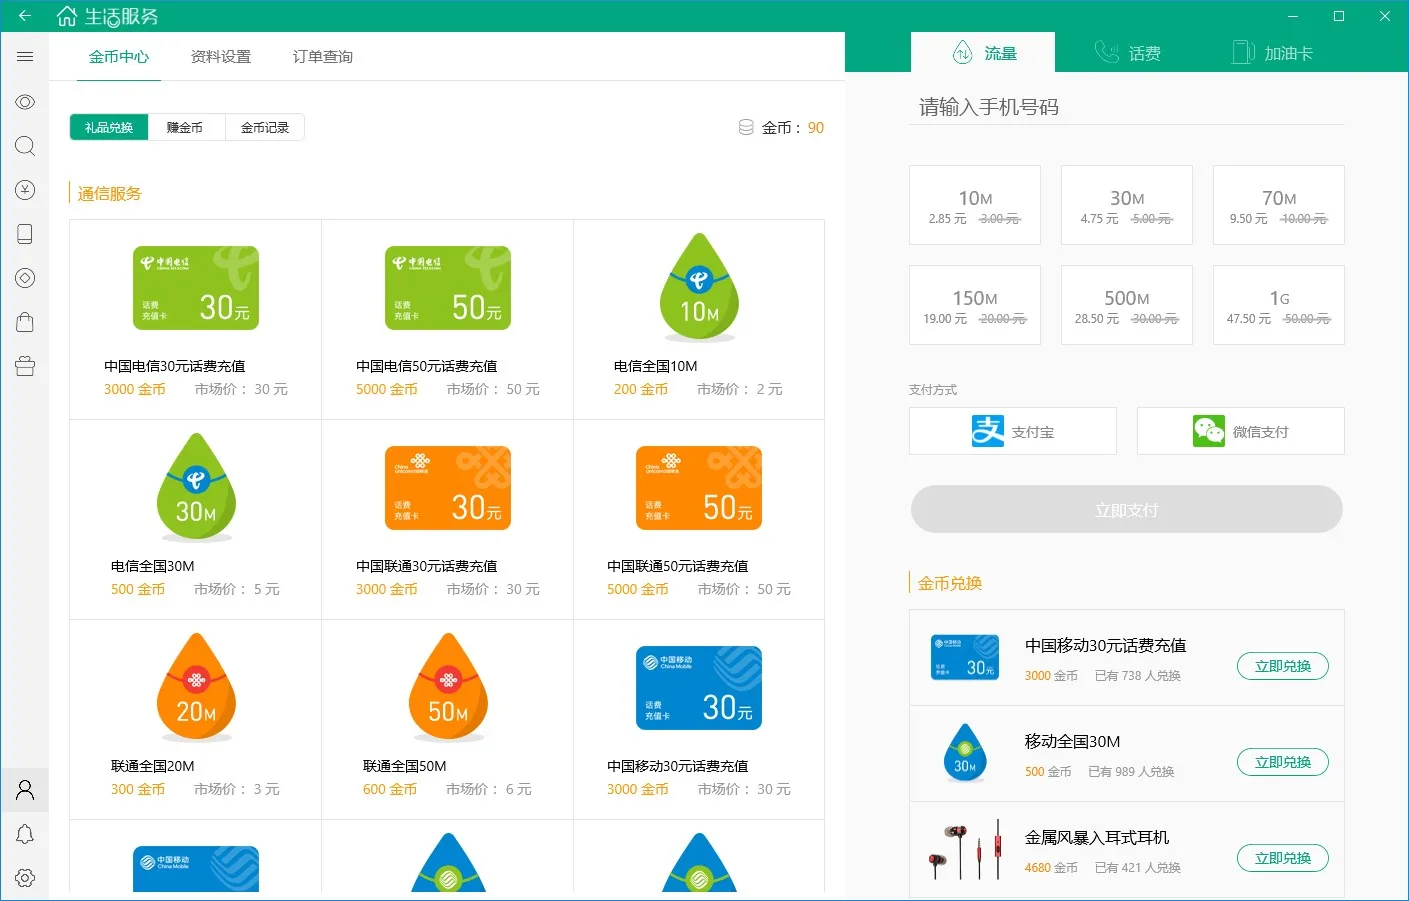Click 立即兑换 for 金属风暴入耳式耳机

(1283, 858)
